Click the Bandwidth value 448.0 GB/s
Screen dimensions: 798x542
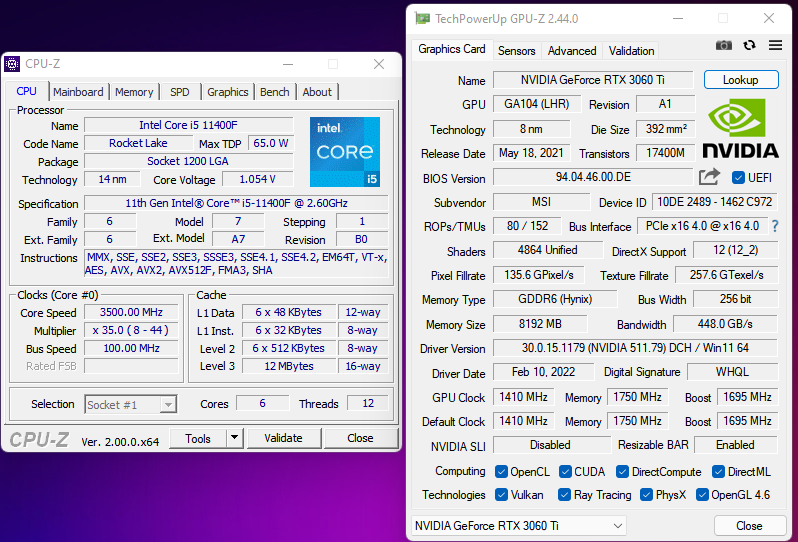coord(725,324)
